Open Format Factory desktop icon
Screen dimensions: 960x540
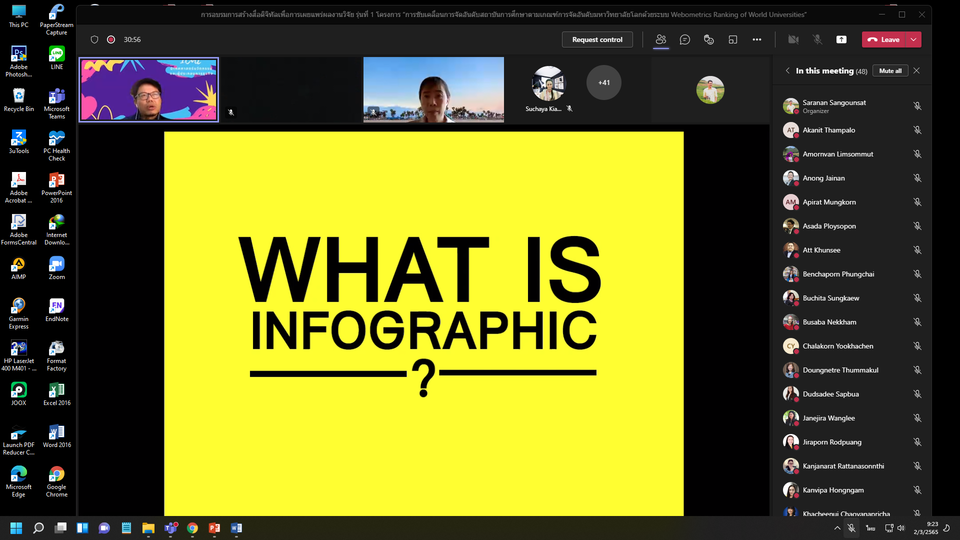tap(56, 356)
